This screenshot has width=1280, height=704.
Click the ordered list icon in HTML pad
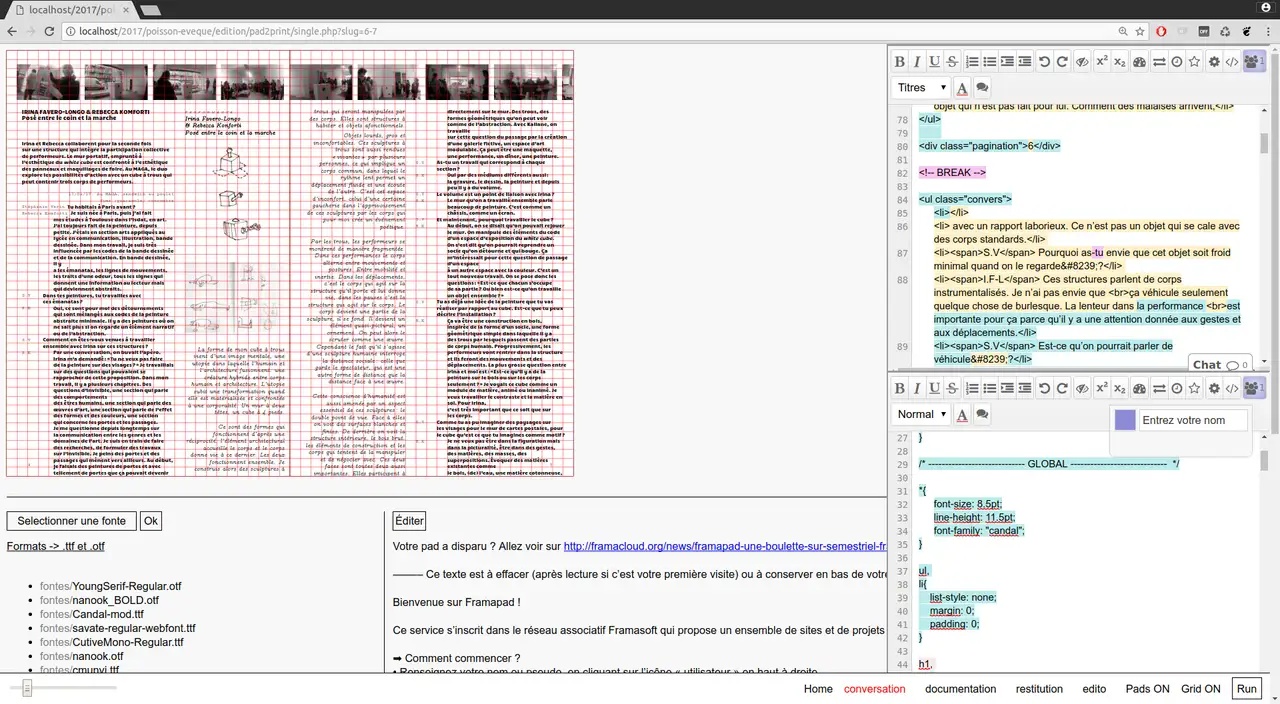[x=972, y=62]
